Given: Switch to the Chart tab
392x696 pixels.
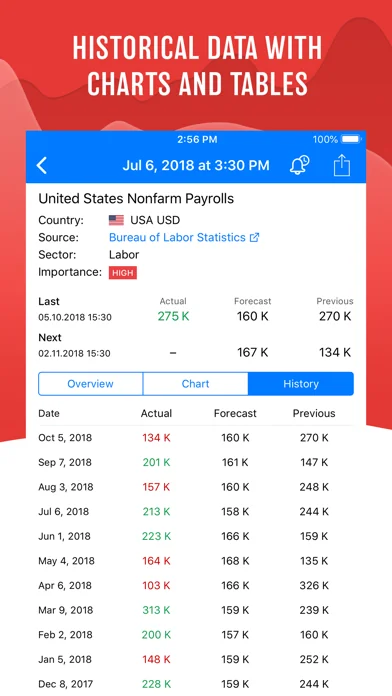Looking at the screenshot, I should [195, 384].
